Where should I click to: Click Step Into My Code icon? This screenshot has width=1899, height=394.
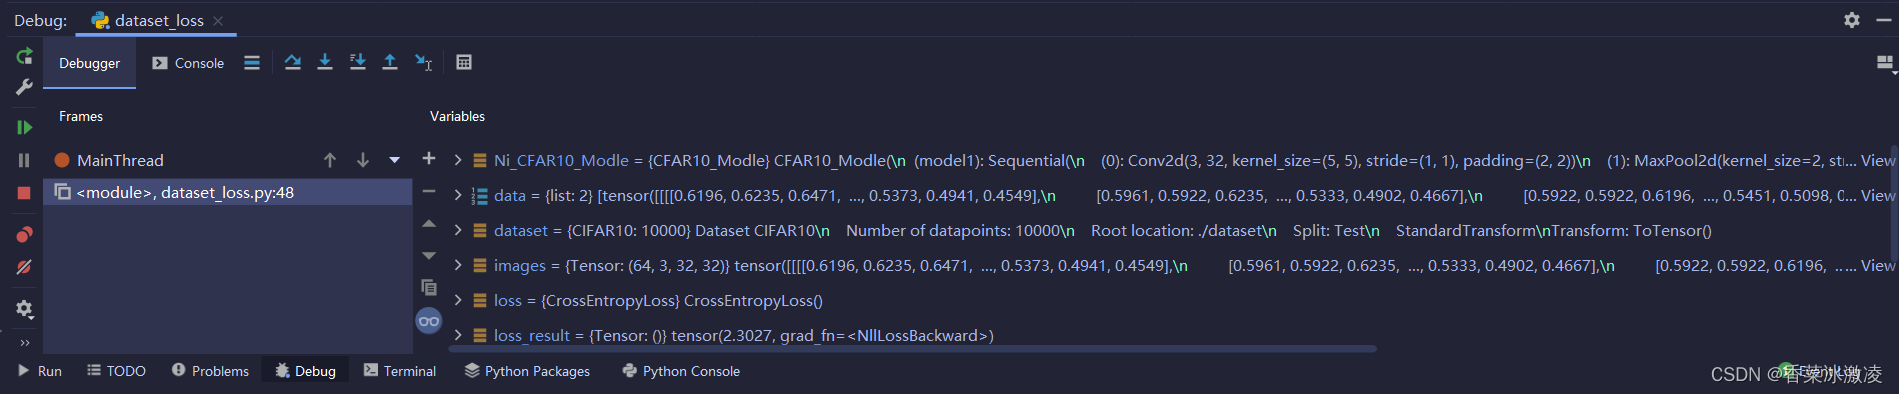[x=358, y=63]
